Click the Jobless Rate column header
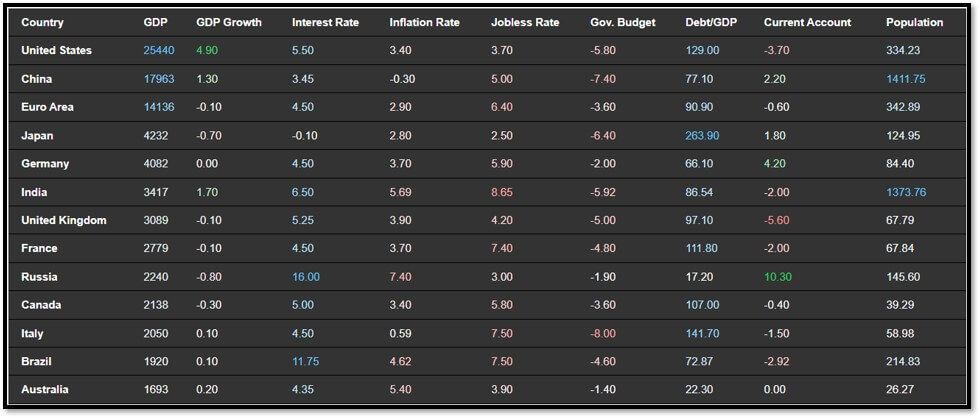Image resolution: width=980 pixels, height=418 pixels. click(525, 22)
